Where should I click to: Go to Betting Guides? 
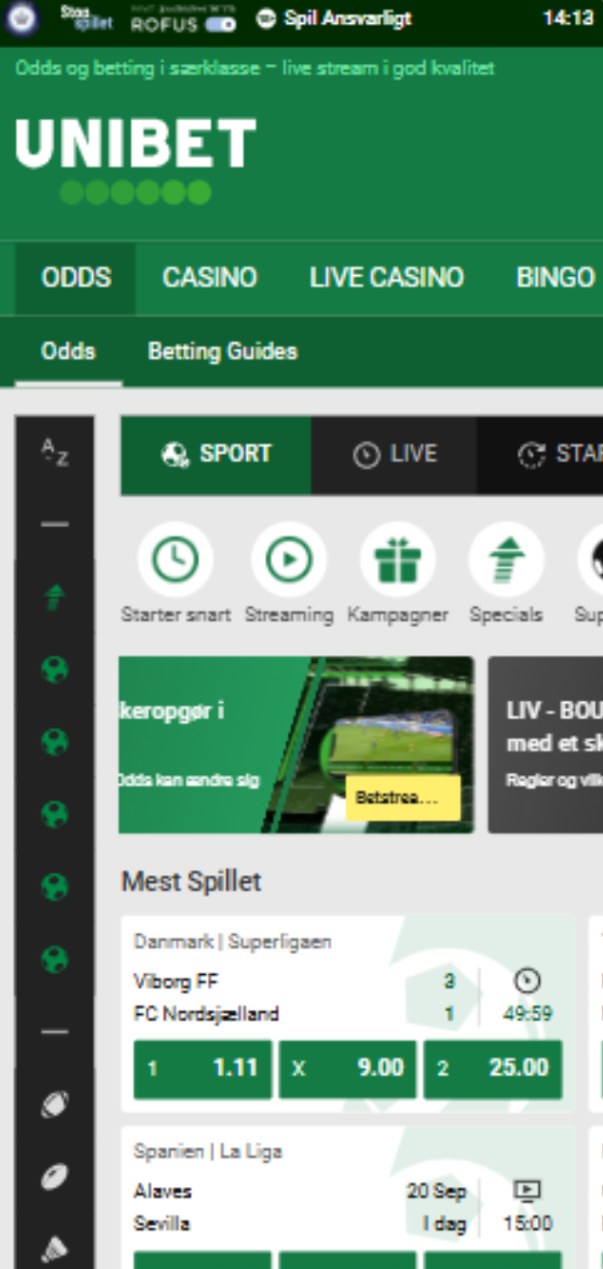click(222, 351)
